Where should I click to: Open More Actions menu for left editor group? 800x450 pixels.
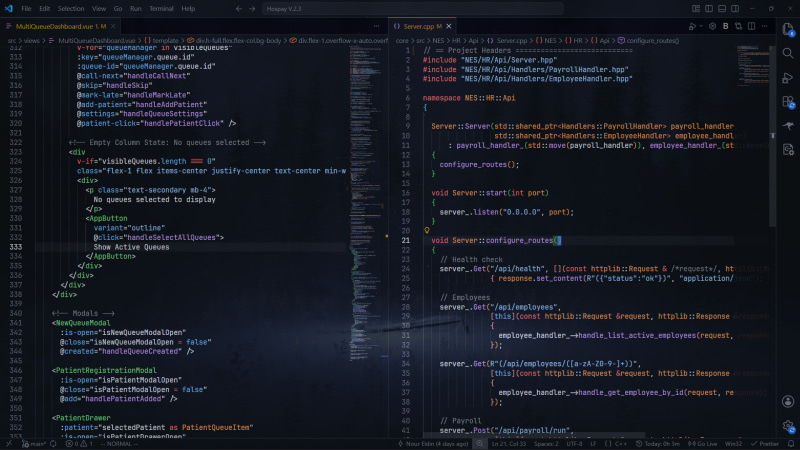[x=376, y=27]
